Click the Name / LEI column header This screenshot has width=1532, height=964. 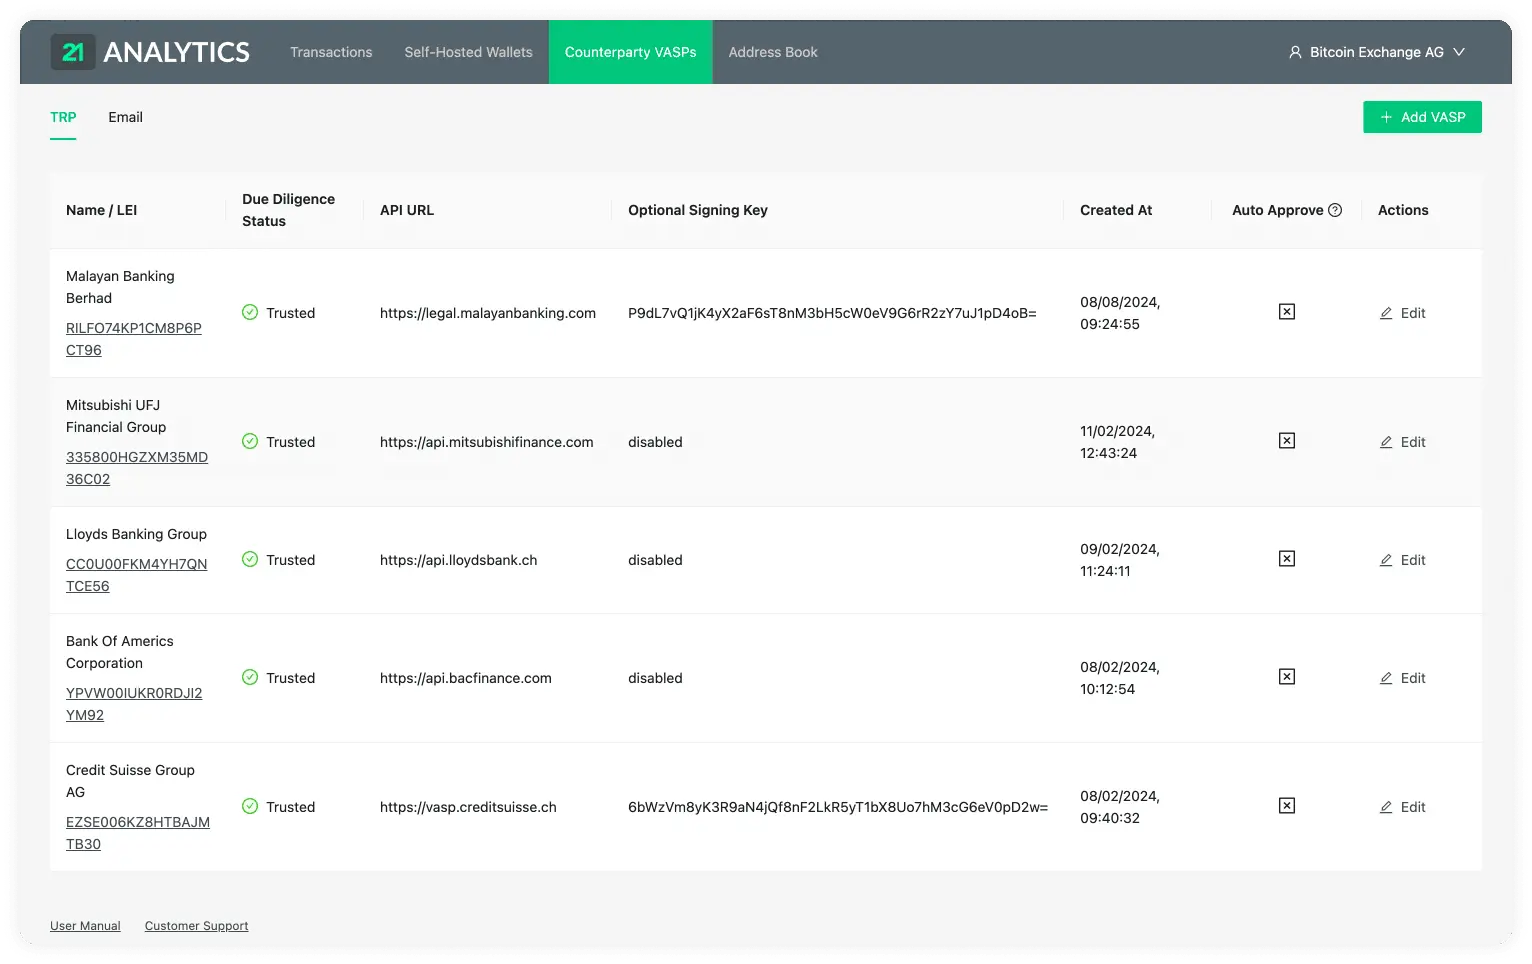(101, 210)
